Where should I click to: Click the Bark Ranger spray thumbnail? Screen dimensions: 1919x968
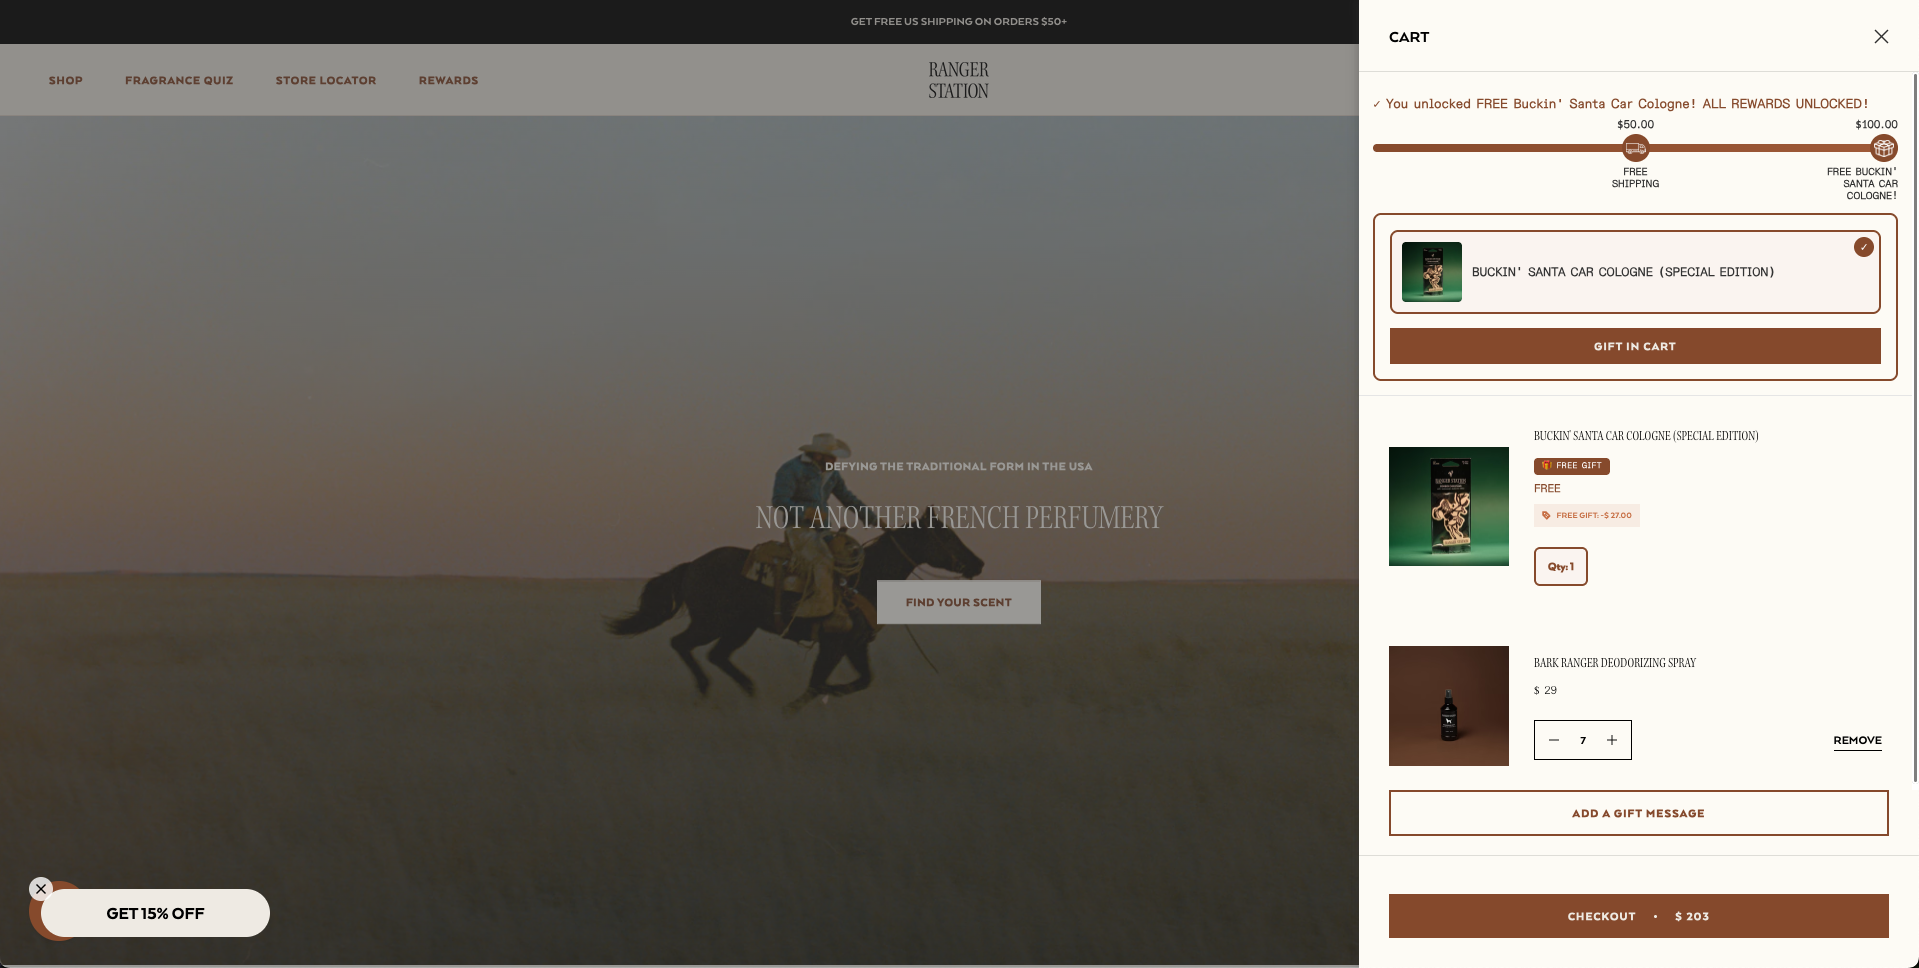point(1448,705)
